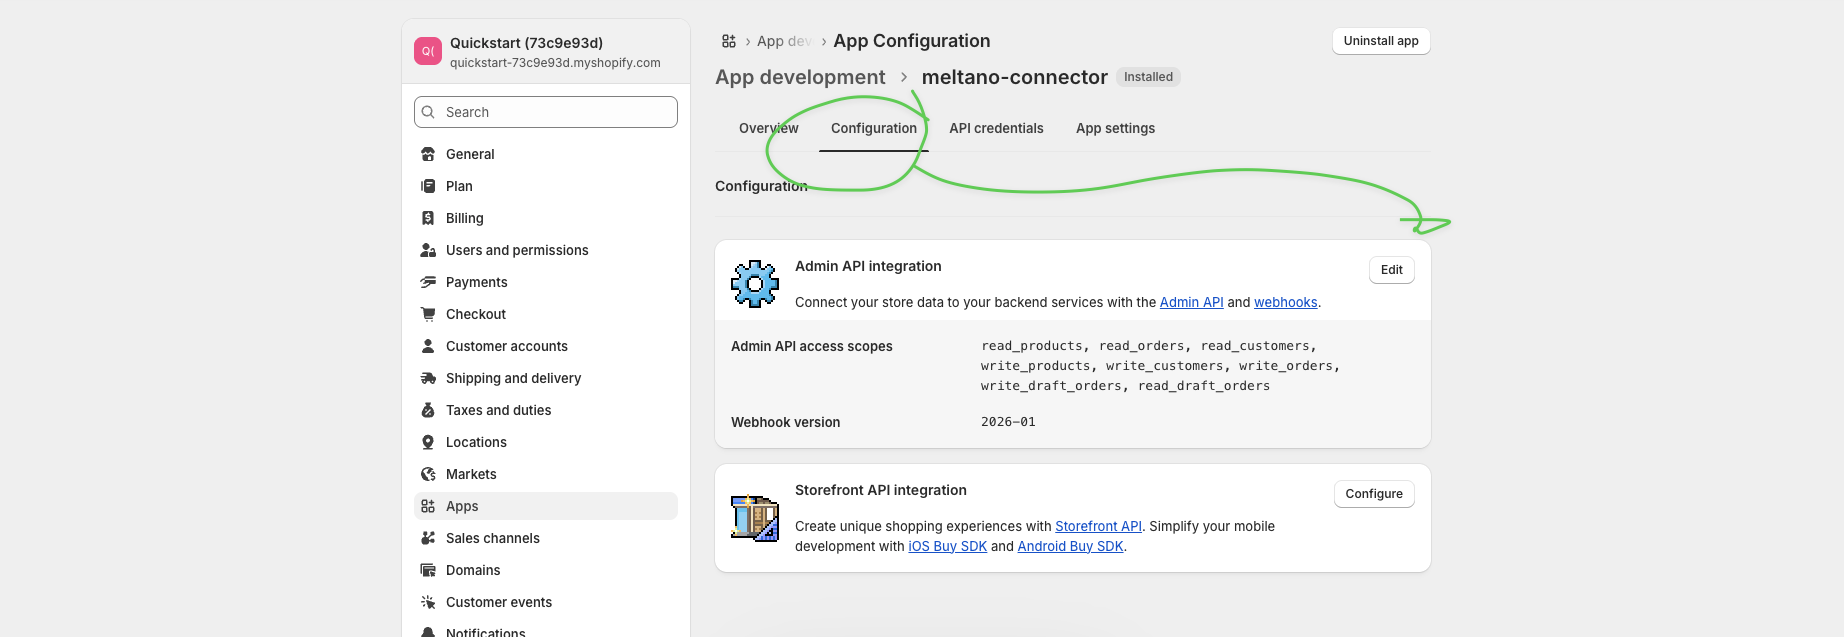
Task: Click truncated App dev breadcrumb
Action: click(784, 41)
